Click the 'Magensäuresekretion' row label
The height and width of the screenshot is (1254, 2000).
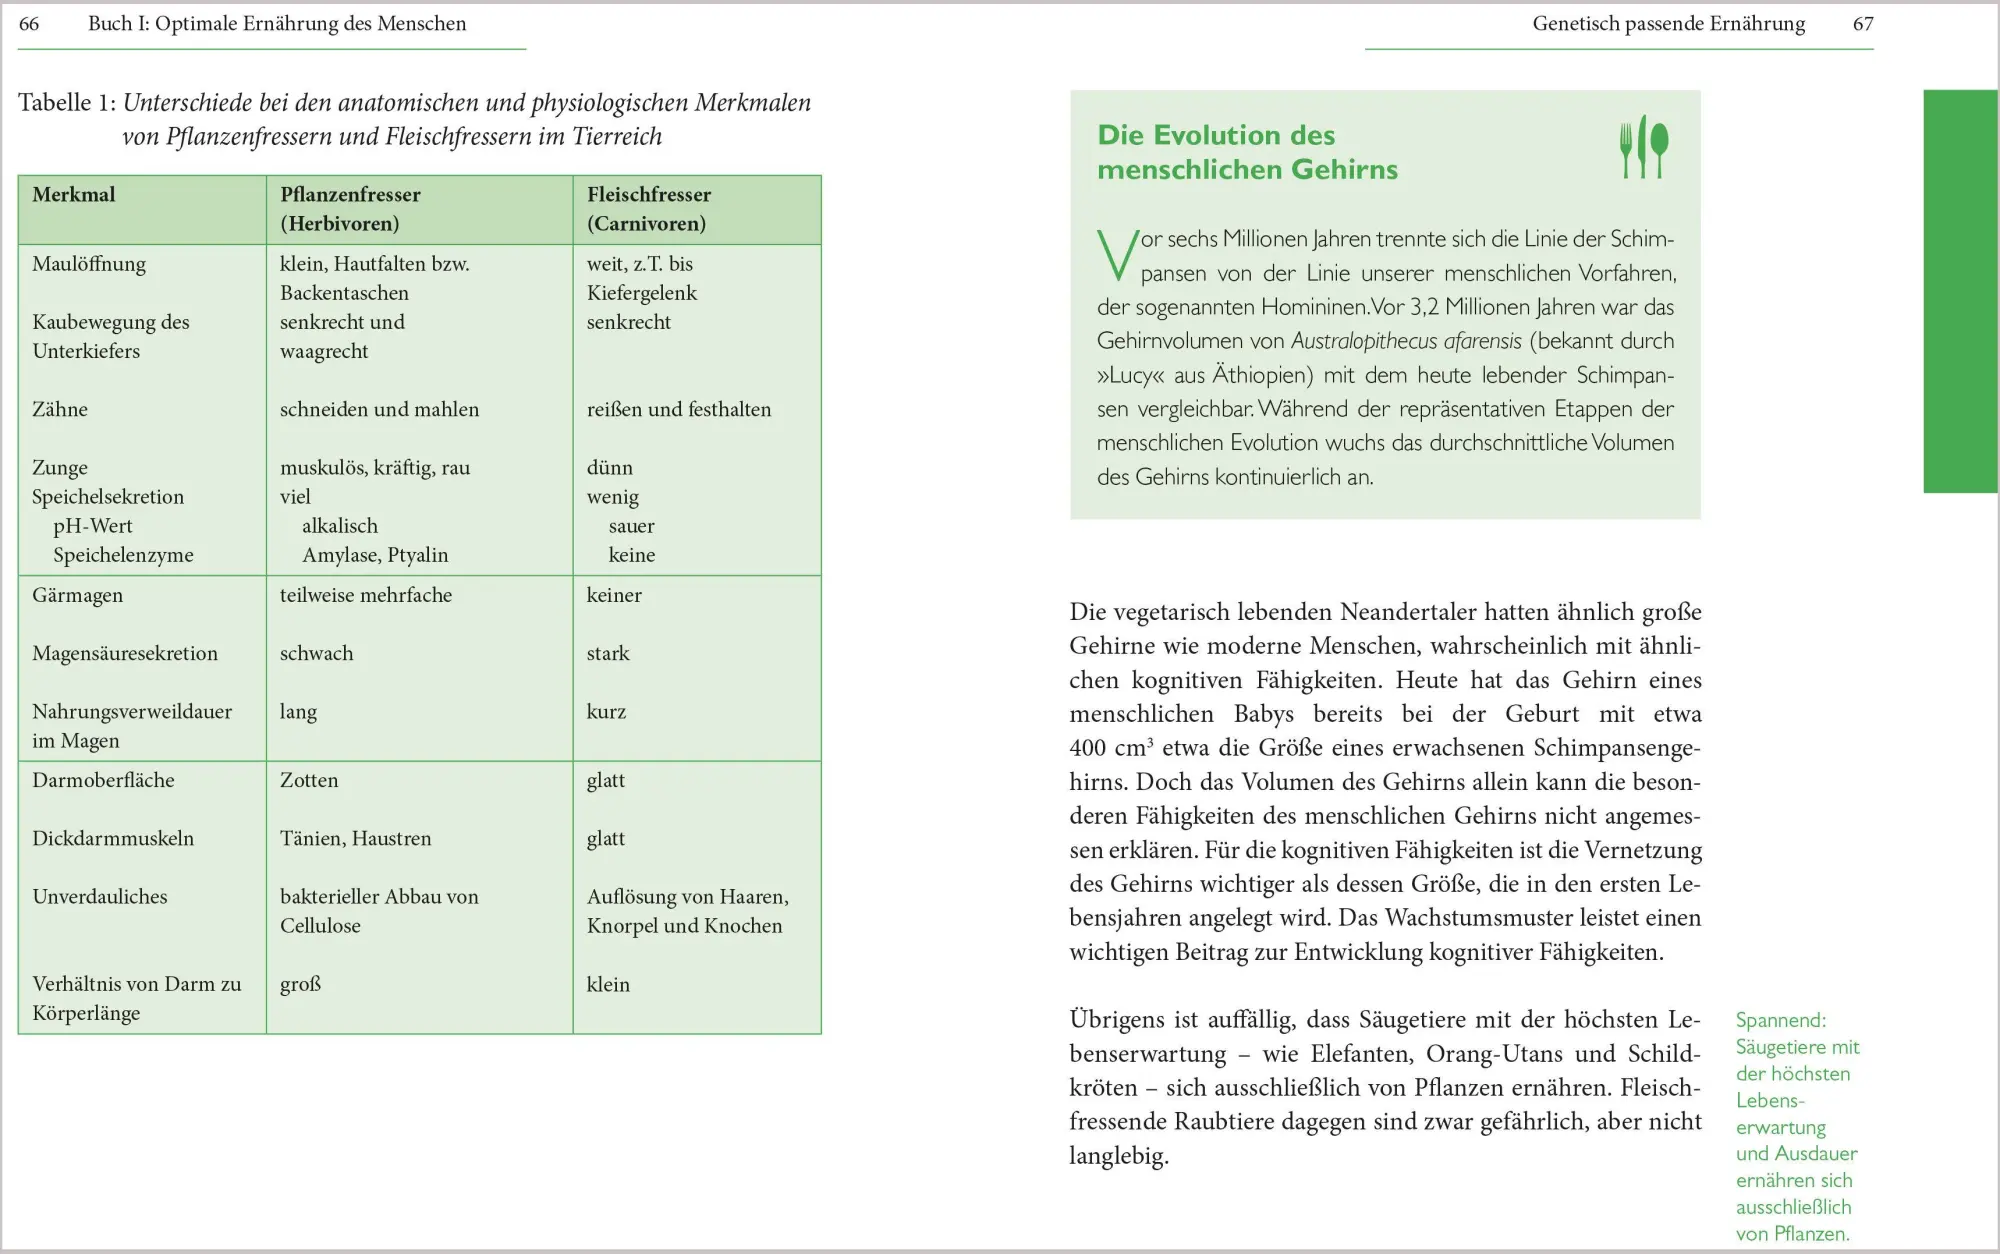tap(125, 654)
